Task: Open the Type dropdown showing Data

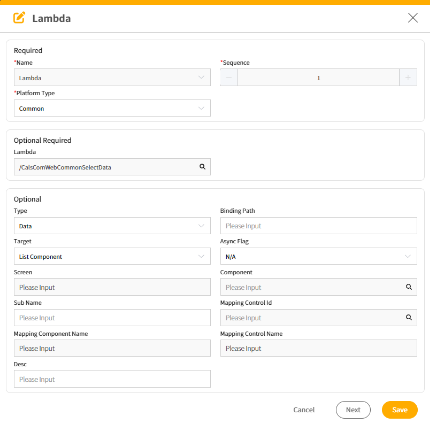Action: (x=112, y=226)
